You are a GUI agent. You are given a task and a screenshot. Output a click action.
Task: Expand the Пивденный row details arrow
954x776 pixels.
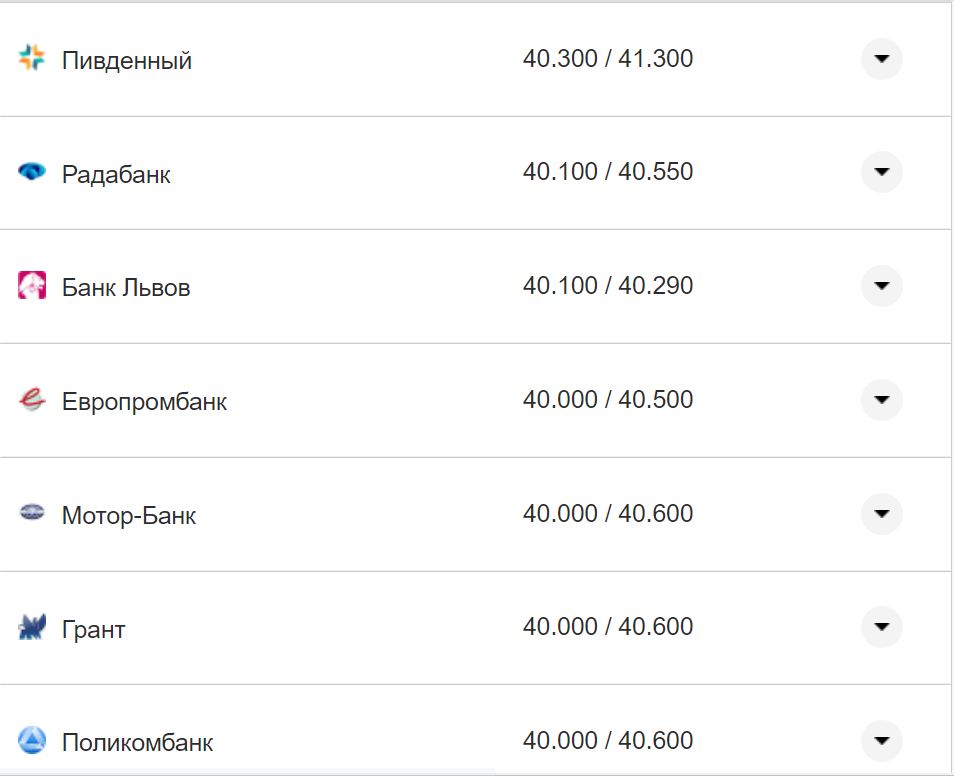[x=881, y=59]
